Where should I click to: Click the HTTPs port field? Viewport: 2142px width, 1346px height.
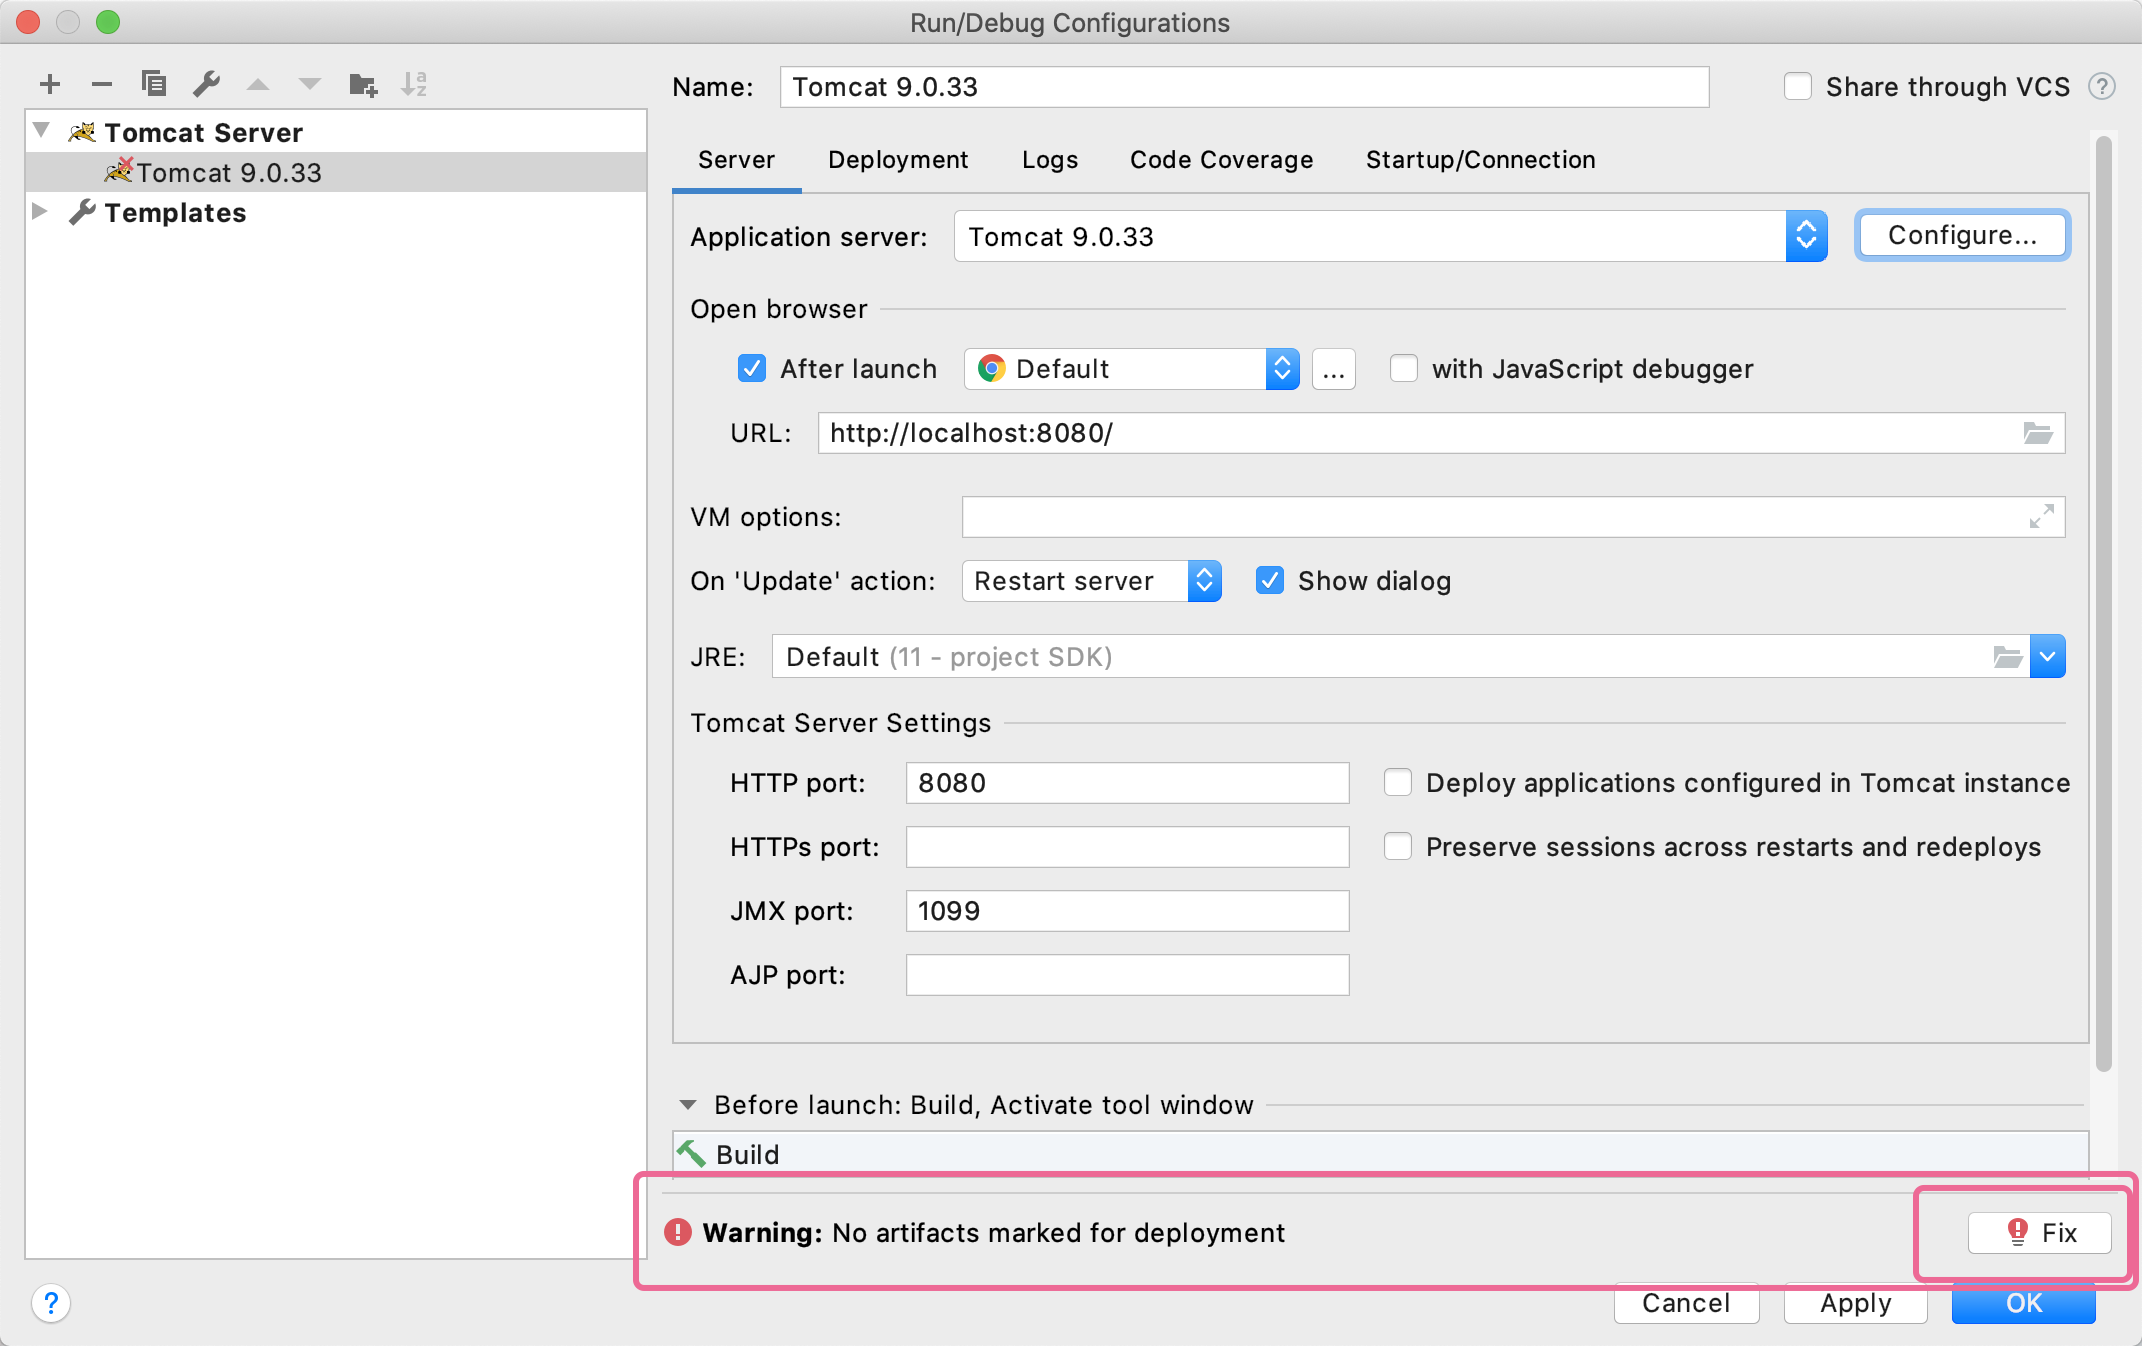click(1127, 847)
